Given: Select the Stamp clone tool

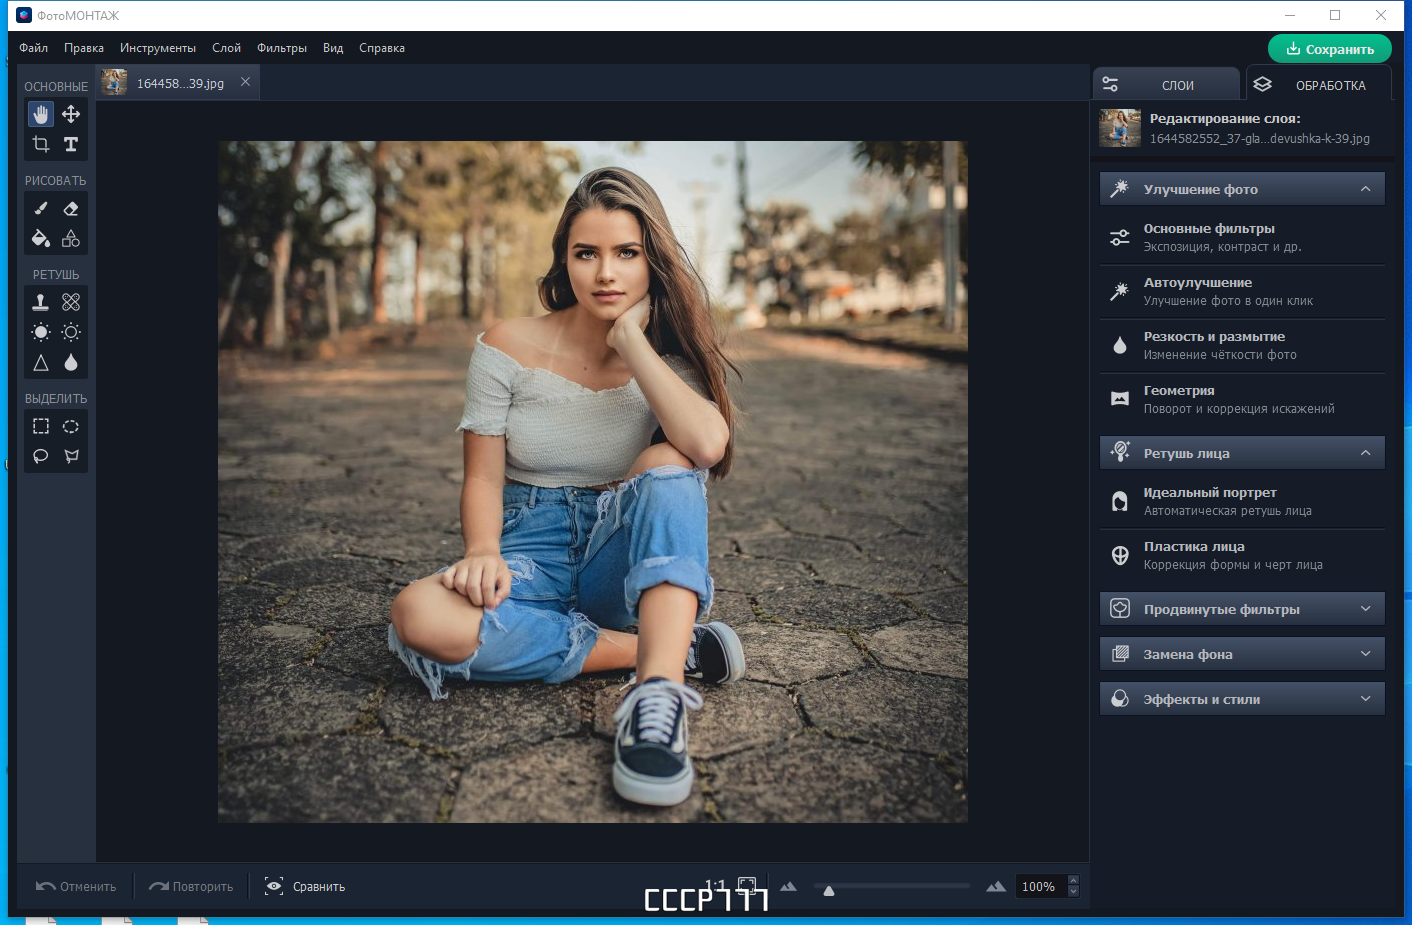Looking at the screenshot, I should [41, 302].
